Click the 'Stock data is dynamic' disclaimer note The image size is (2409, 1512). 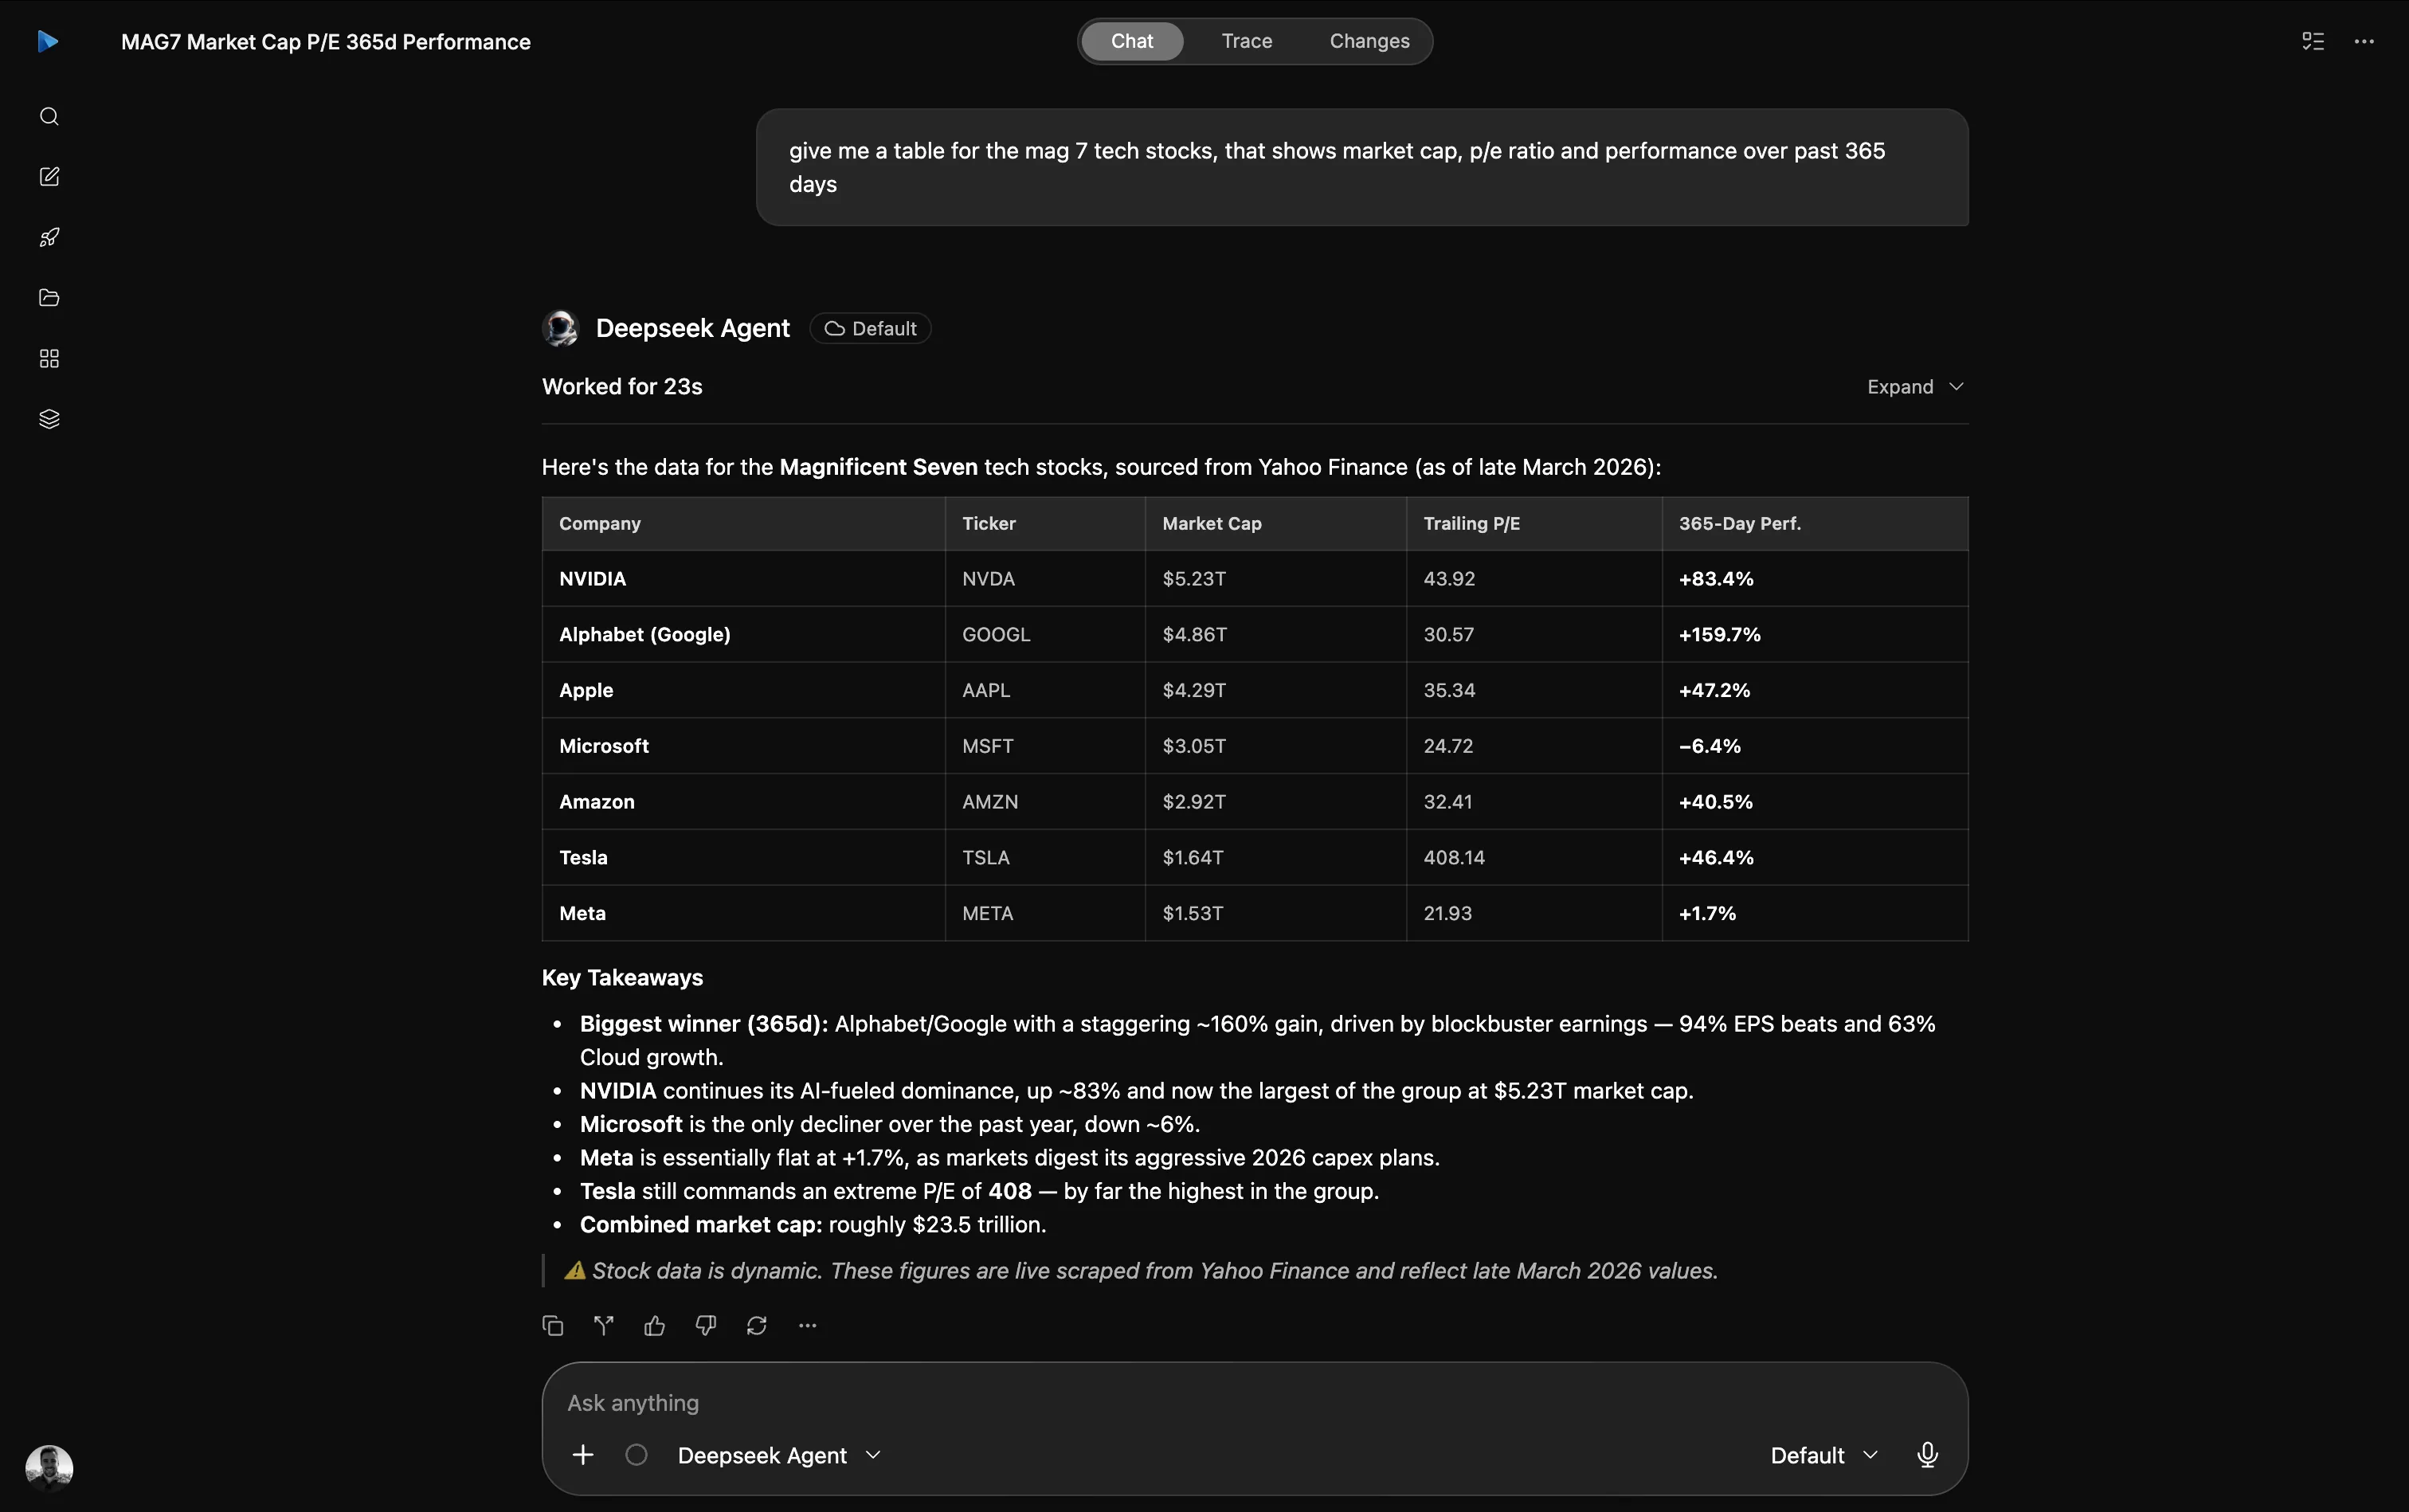pos(1141,1270)
